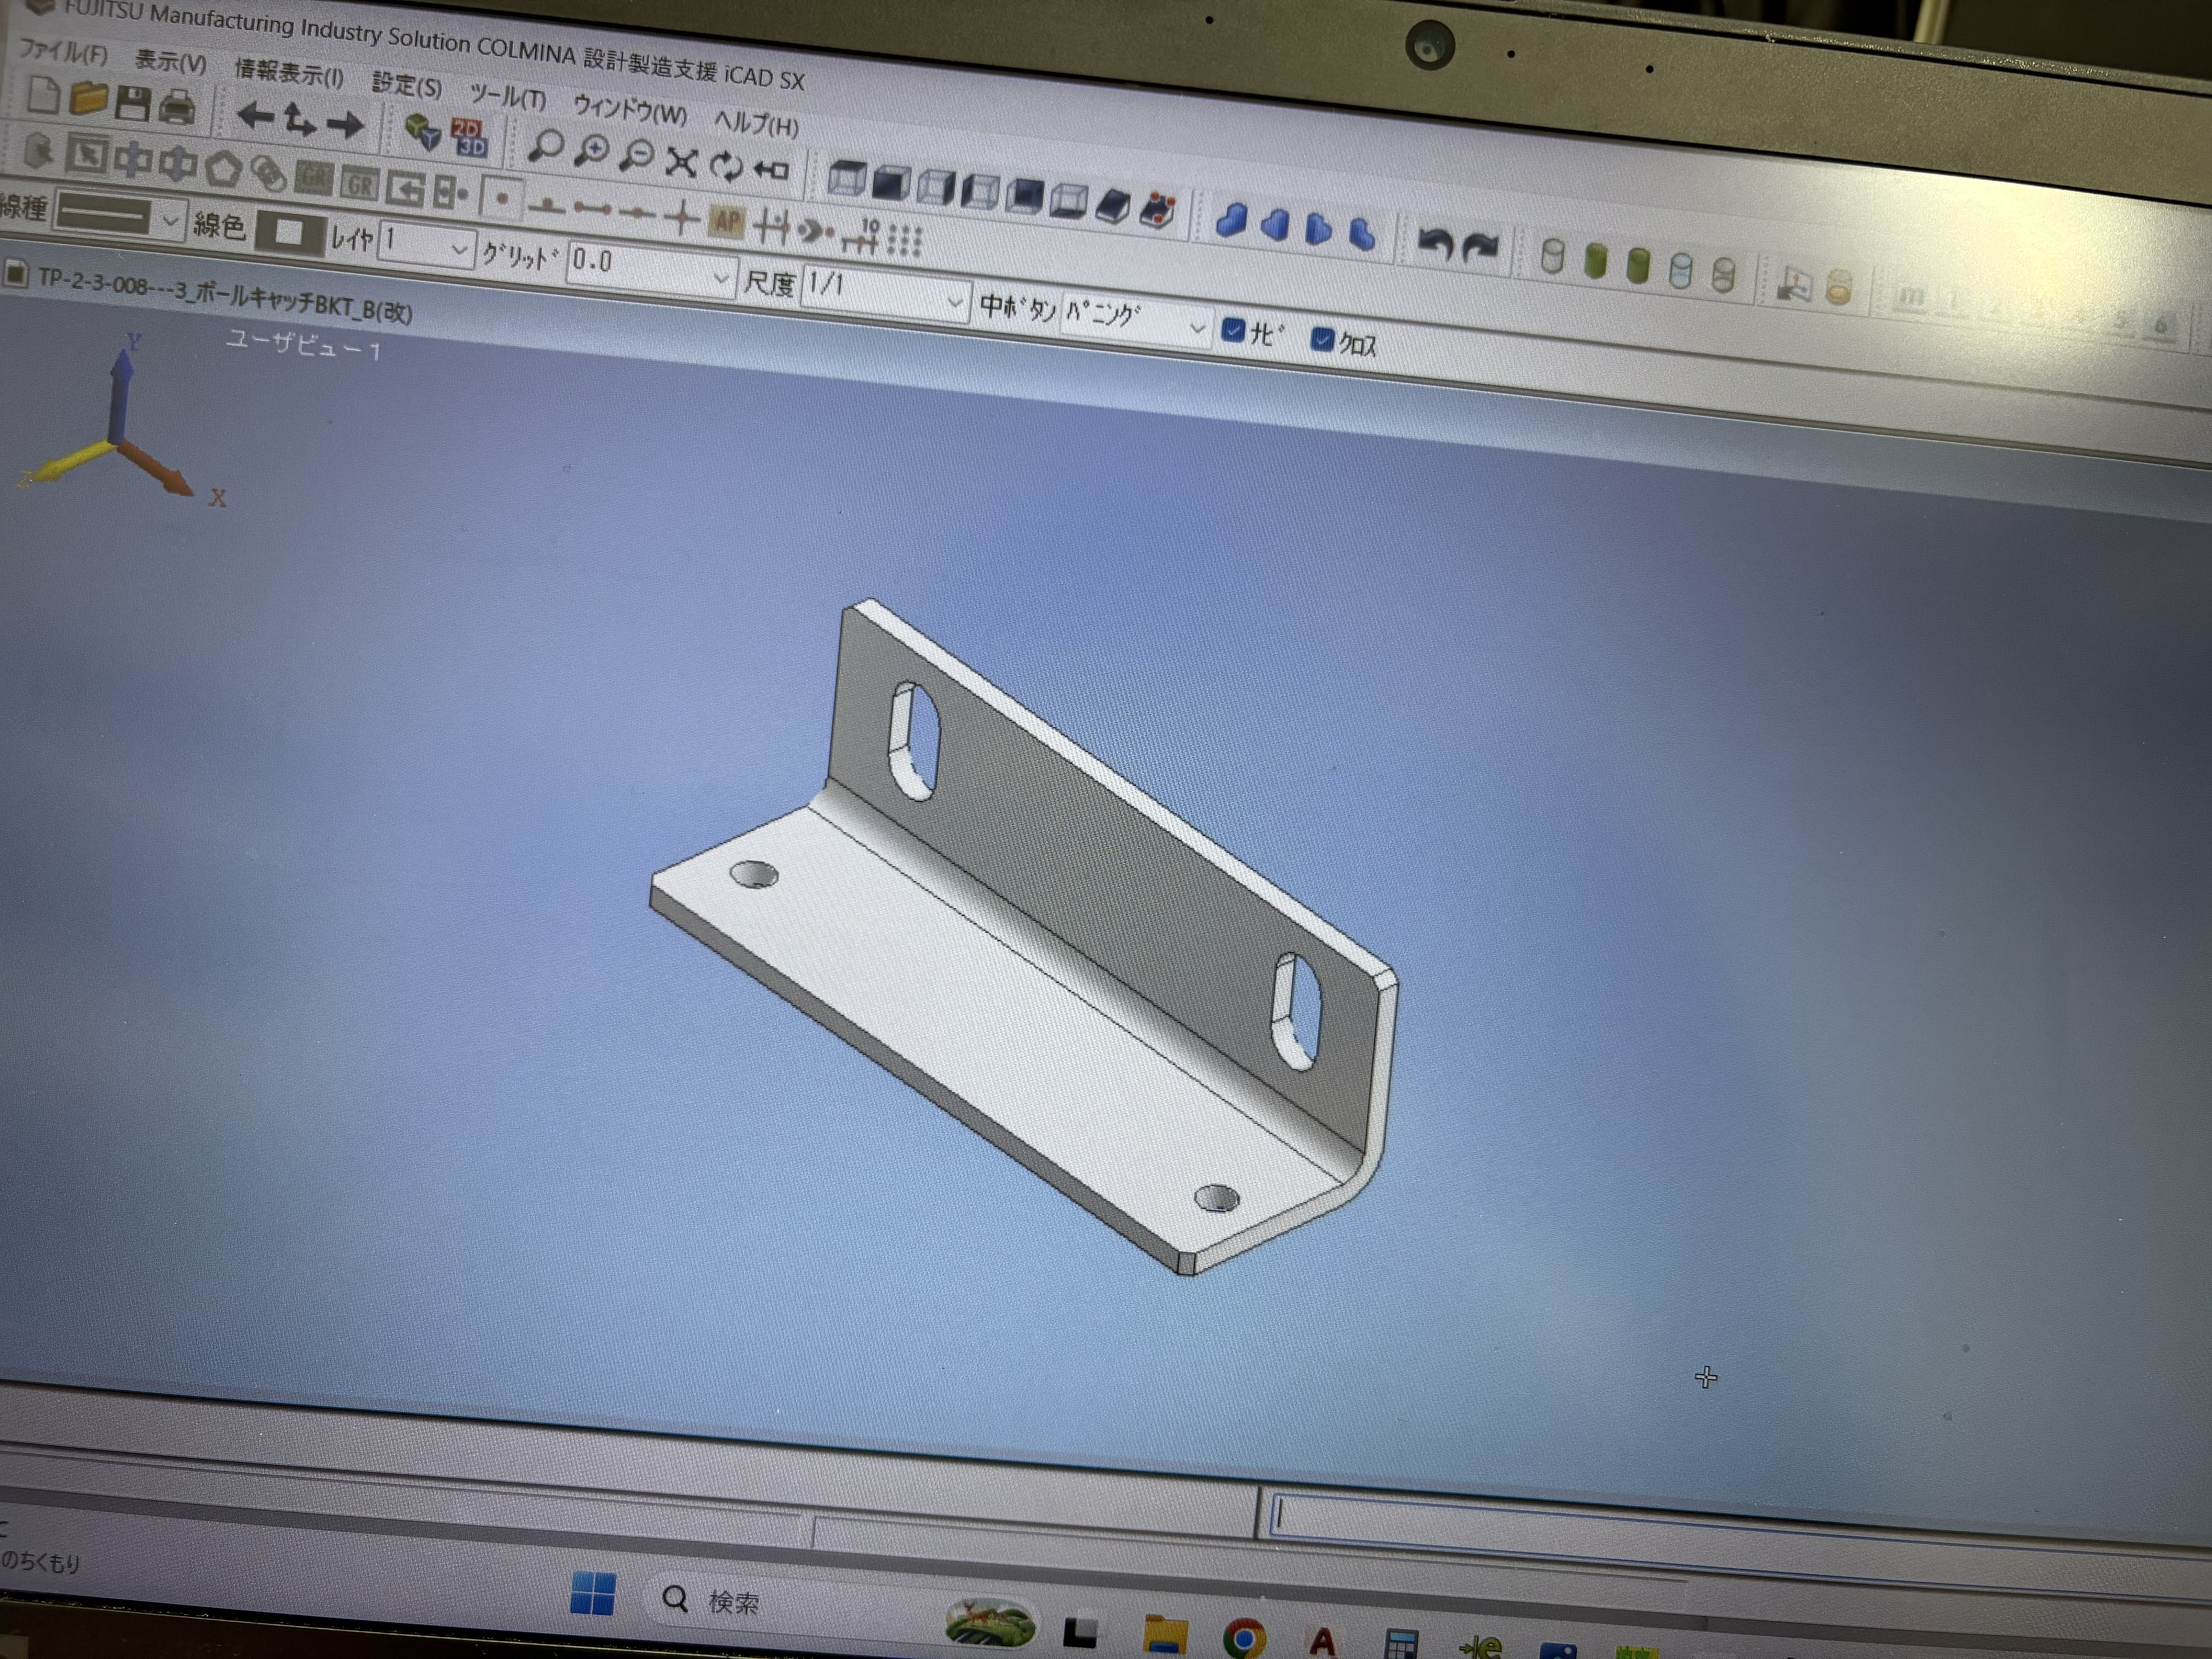Click the first green cylinder icon

coord(1596,261)
